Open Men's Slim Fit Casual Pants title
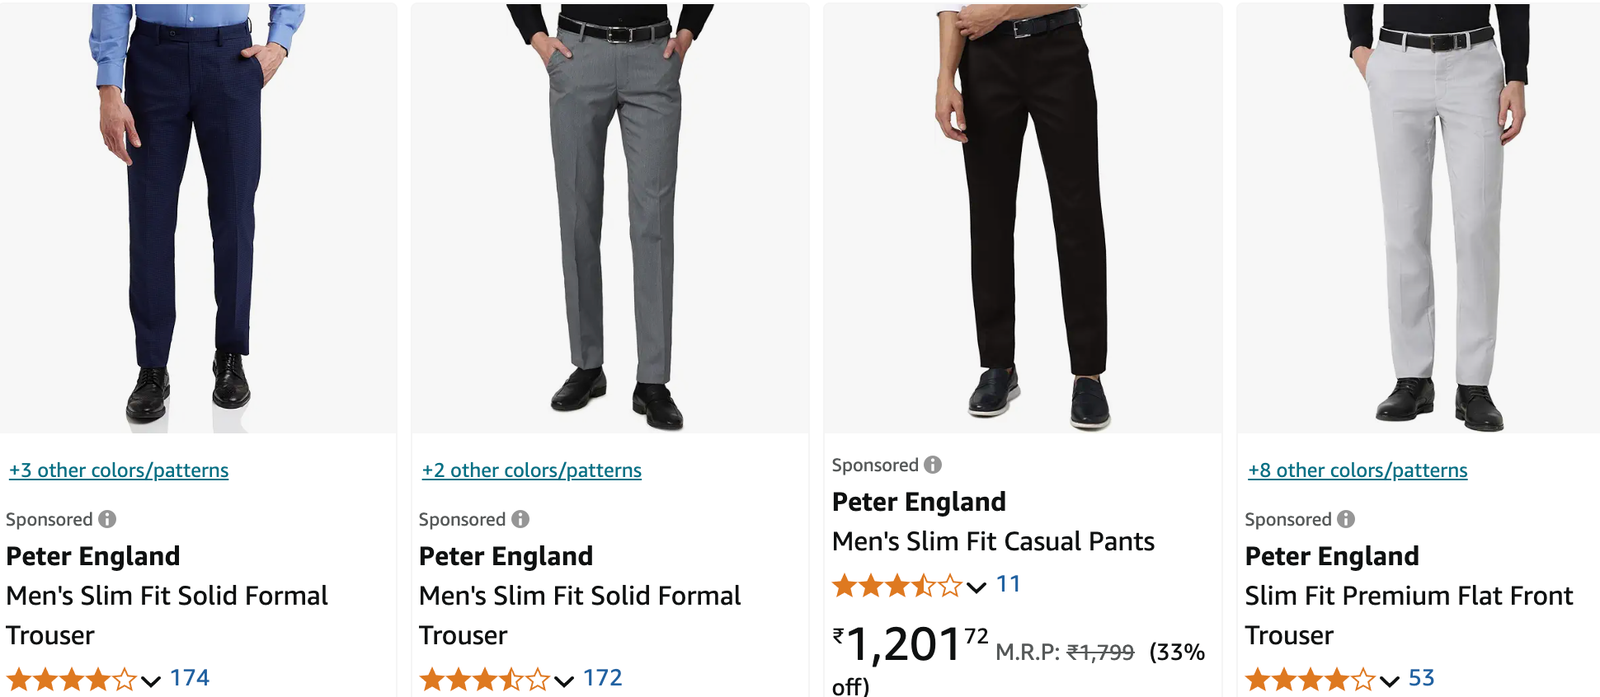This screenshot has height=697, width=1600. click(993, 542)
